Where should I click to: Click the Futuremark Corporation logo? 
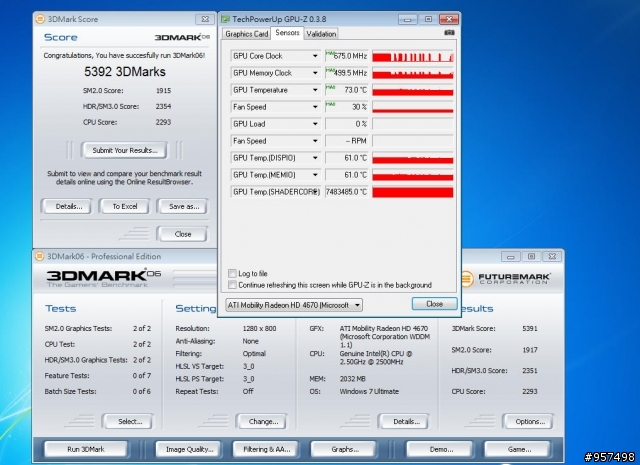tap(506, 279)
